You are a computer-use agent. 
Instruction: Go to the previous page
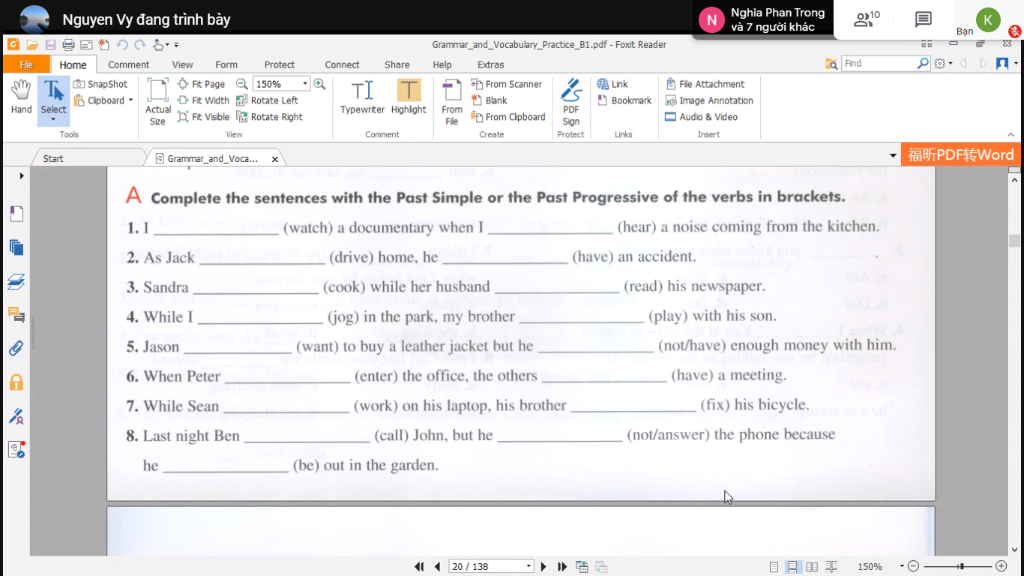(437, 567)
